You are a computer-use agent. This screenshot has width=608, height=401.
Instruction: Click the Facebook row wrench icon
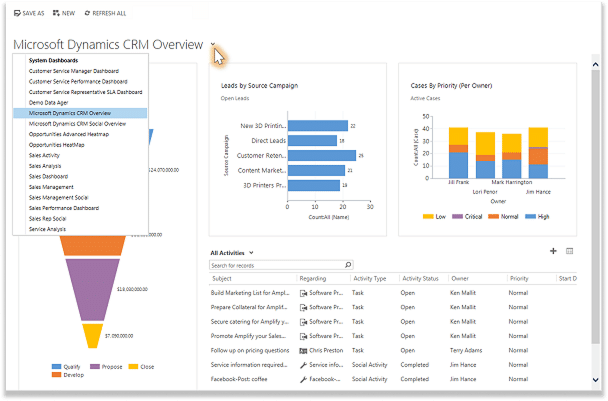click(303, 379)
